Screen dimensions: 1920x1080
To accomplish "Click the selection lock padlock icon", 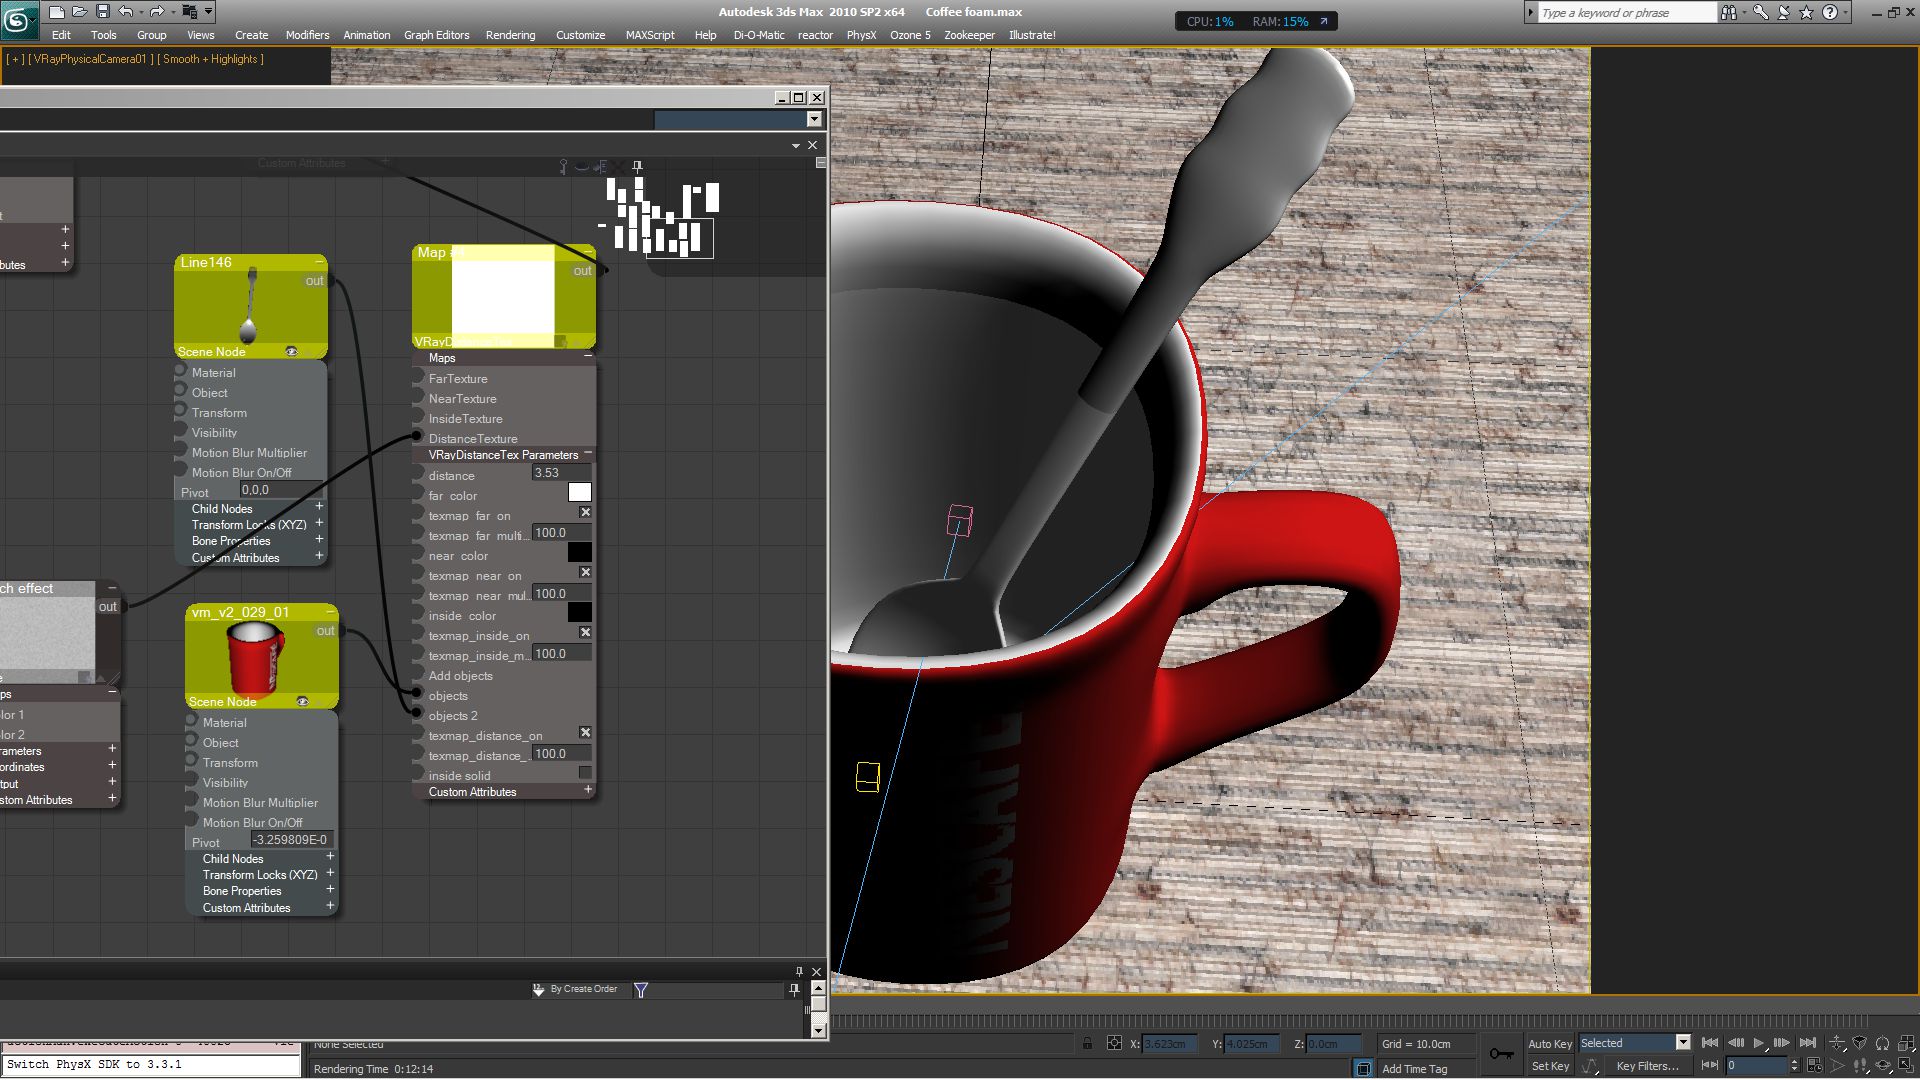I will (1087, 1044).
